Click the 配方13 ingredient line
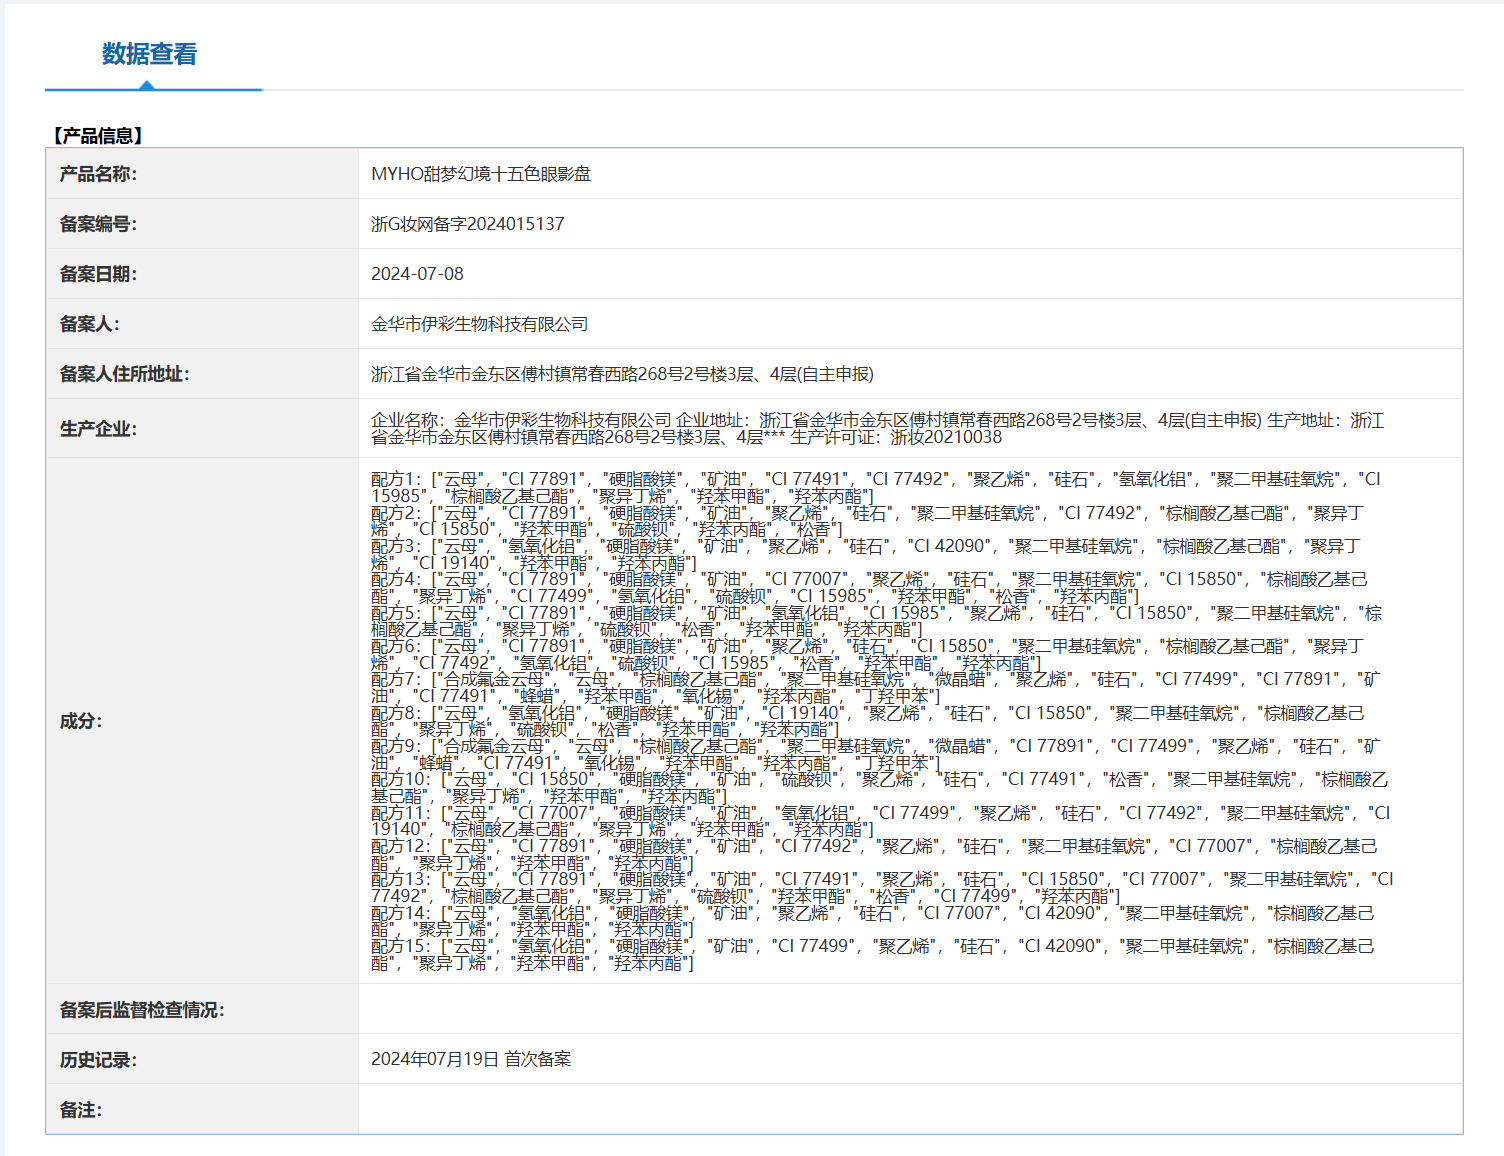Viewport: 1504px width, 1156px height. pyautogui.click(x=882, y=888)
